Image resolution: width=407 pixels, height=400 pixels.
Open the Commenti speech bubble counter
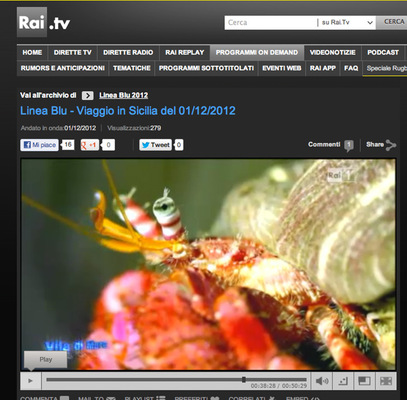[x=349, y=145]
